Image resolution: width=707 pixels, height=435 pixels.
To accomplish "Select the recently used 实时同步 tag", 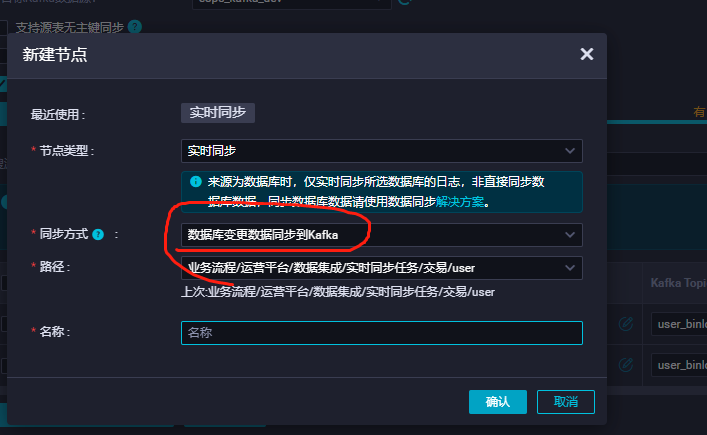I will tap(218, 113).
